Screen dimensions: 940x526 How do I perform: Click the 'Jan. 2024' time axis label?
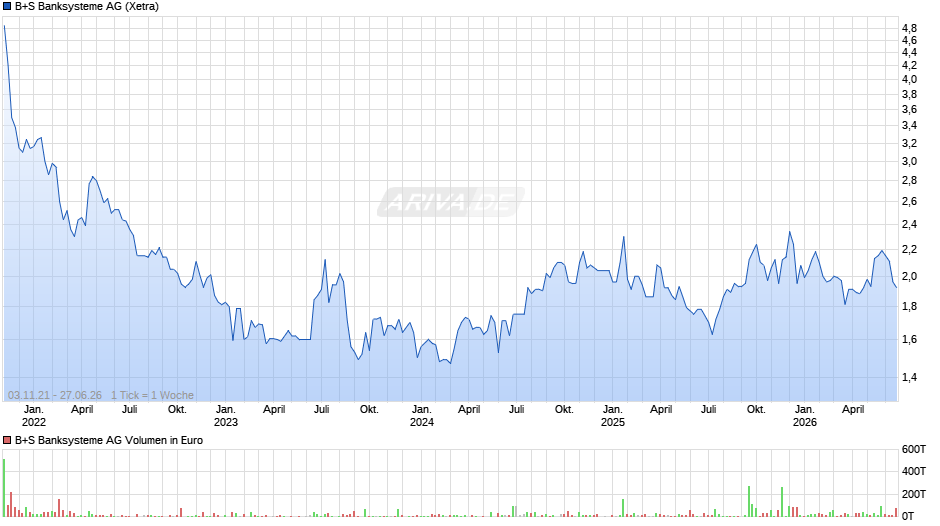coord(421,416)
